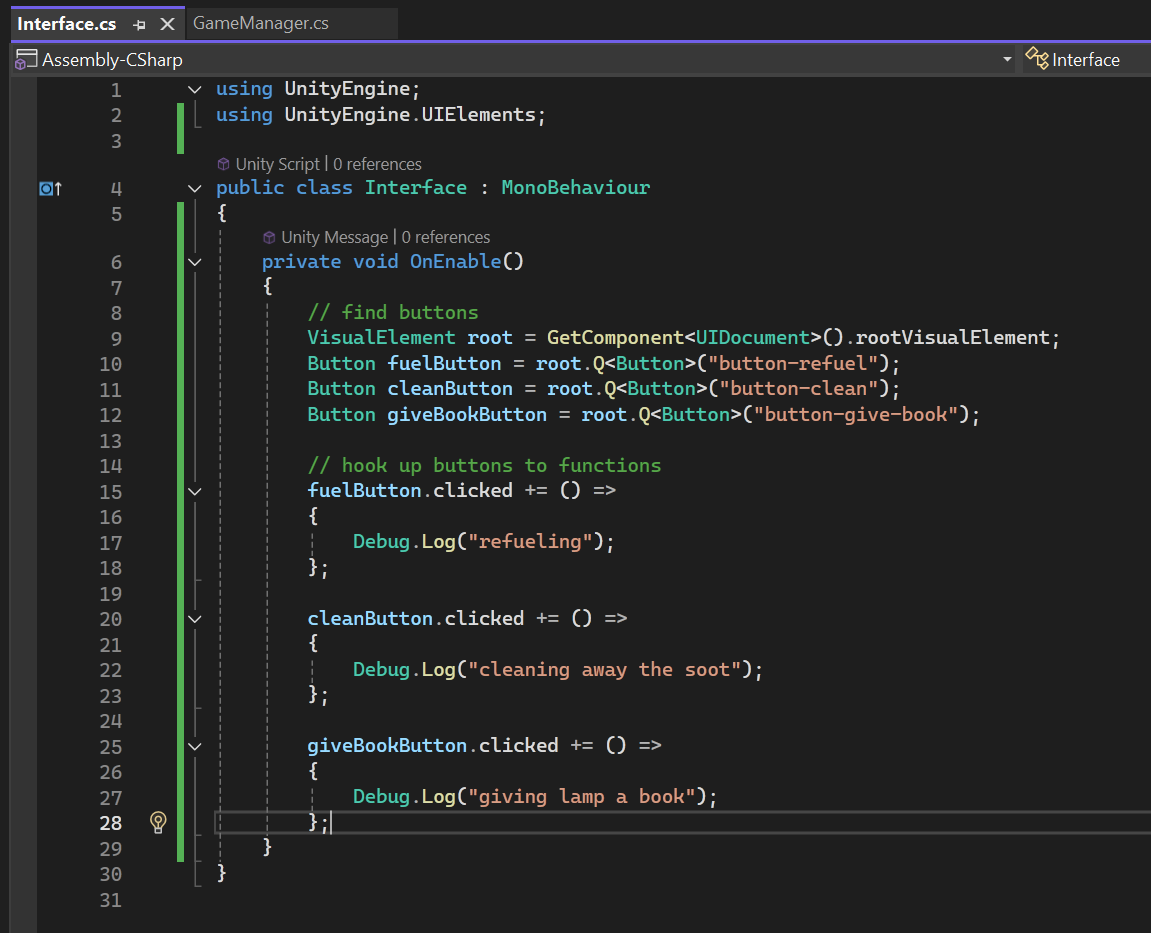Image resolution: width=1151 pixels, height=933 pixels.
Task: Click the Unity Message cube icon
Action: [269, 237]
